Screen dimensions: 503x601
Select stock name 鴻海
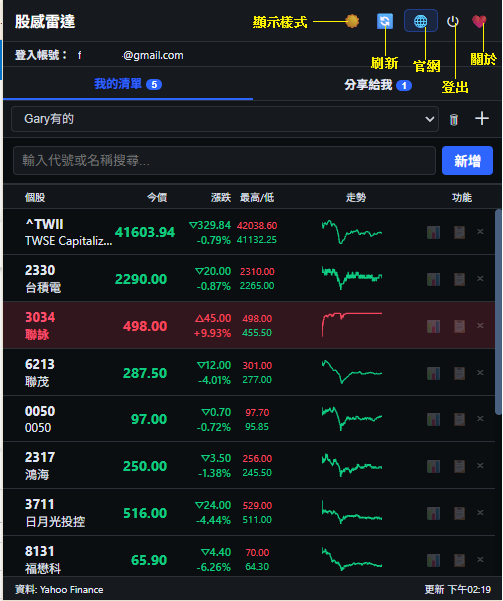pos(37,475)
